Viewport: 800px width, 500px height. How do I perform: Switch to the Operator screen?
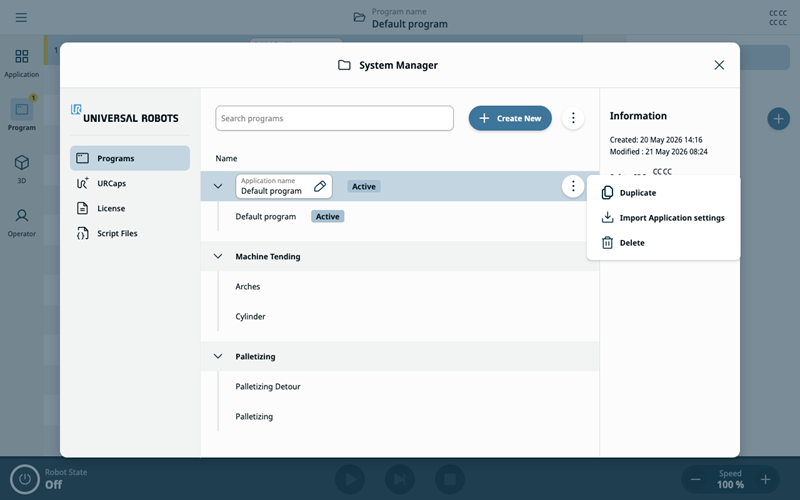pyautogui.click(x=21, y=222)
